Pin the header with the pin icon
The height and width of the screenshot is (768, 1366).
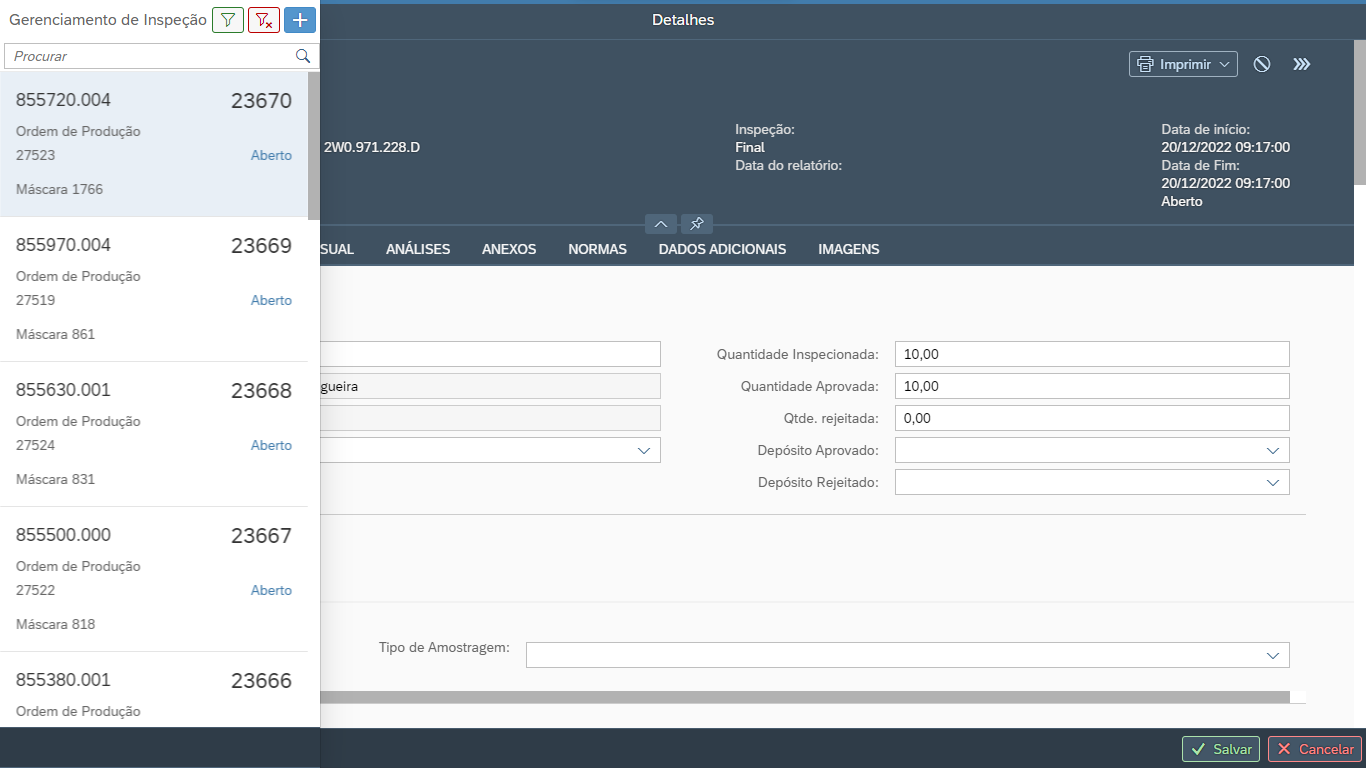[x=697, y=224]
